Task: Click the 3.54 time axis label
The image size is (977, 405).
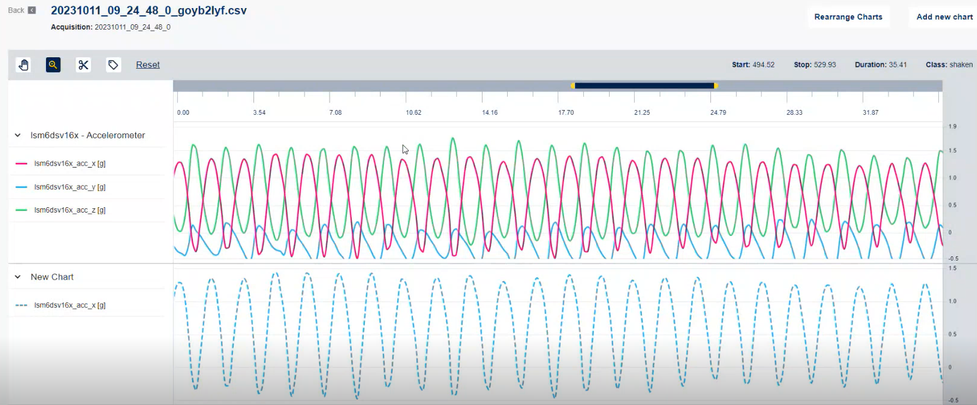Action: (x=259, y=113)
